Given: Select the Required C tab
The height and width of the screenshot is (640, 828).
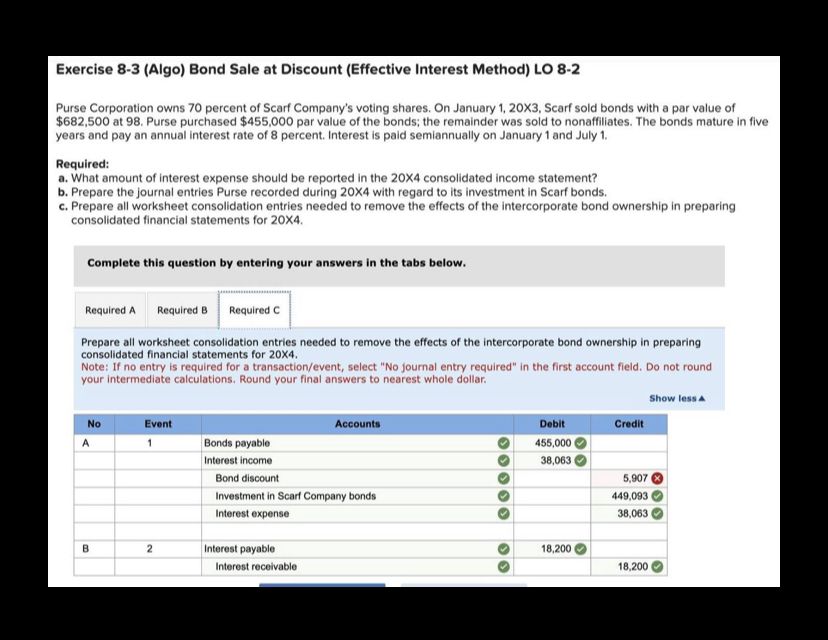Looking at the screenshot, I should click(255, 310).
